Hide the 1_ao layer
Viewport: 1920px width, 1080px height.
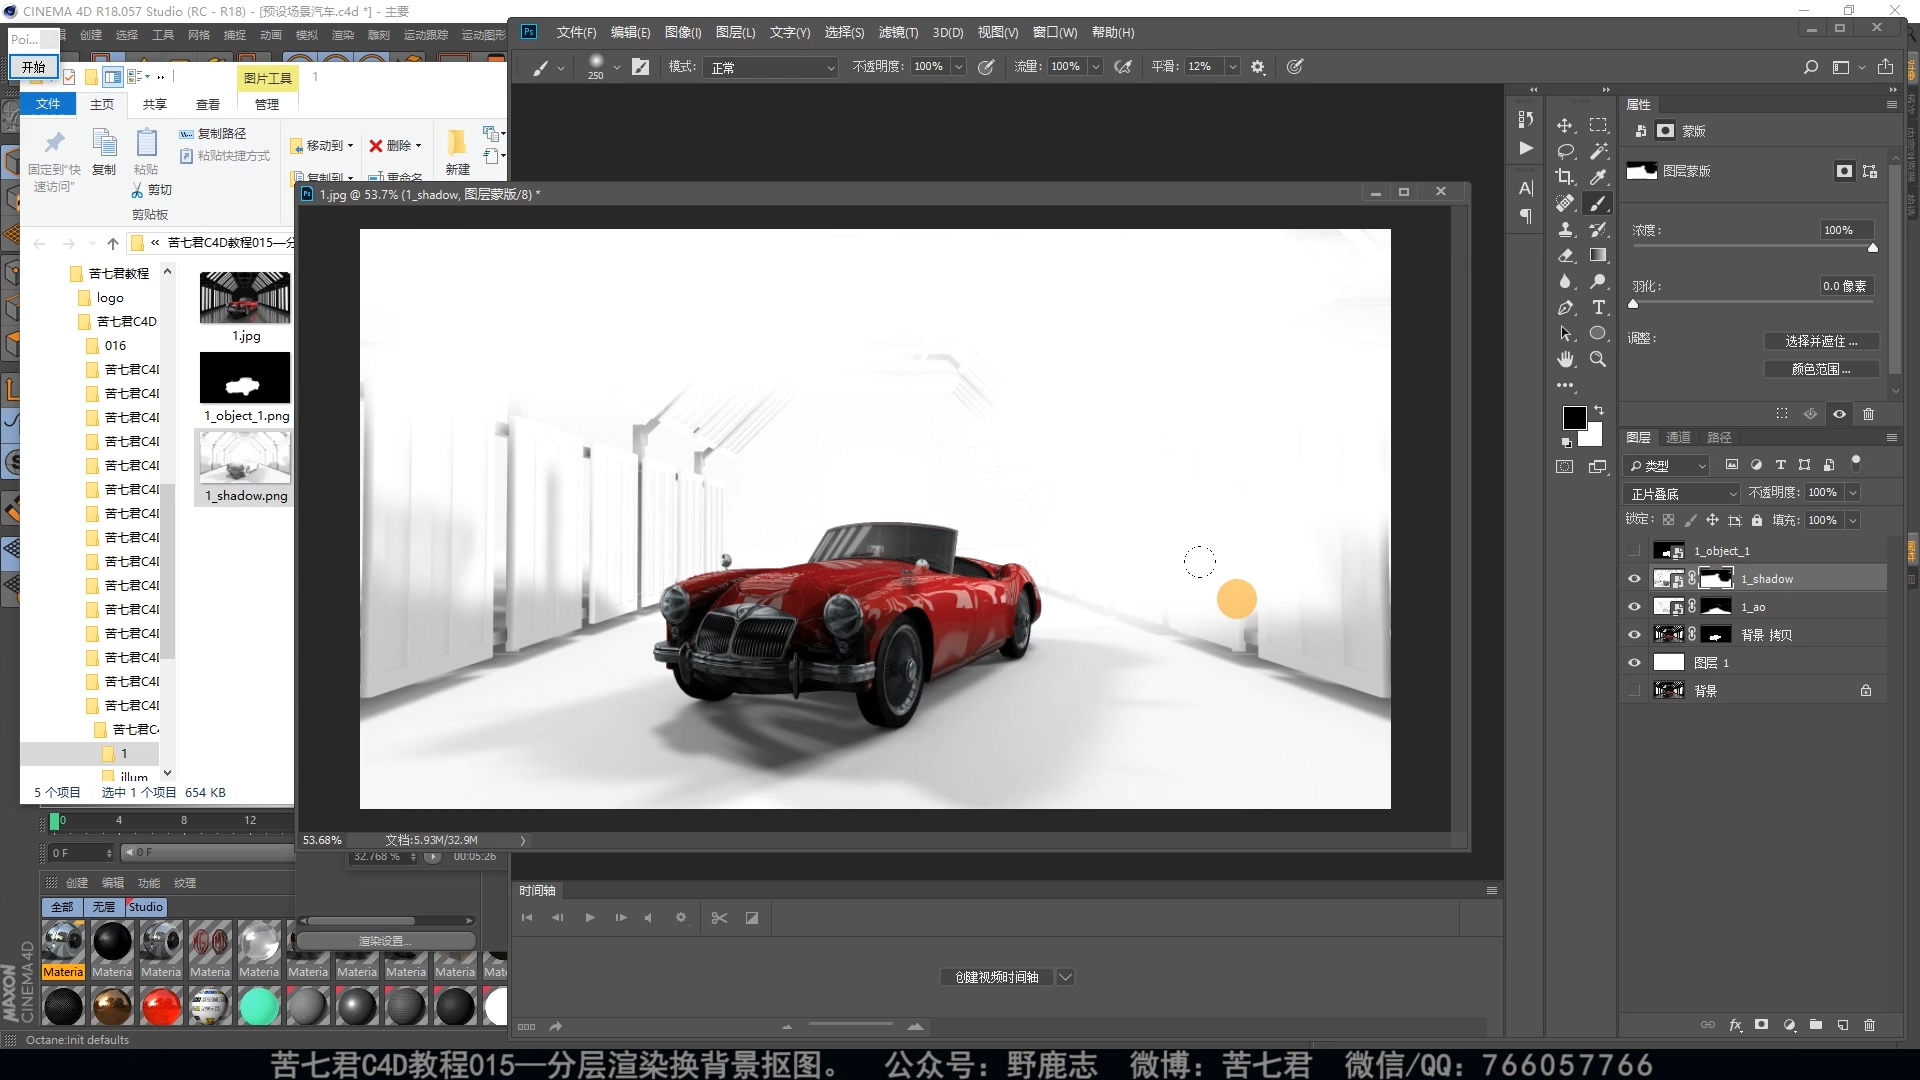point(1634,607)
